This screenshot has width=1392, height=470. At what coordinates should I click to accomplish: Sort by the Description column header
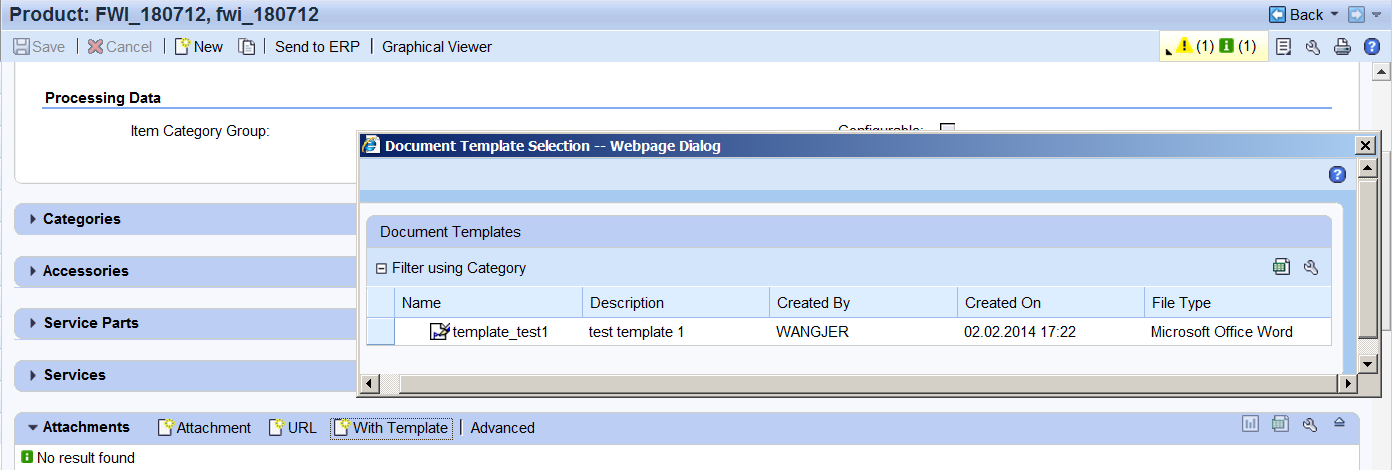pos(676,303)
